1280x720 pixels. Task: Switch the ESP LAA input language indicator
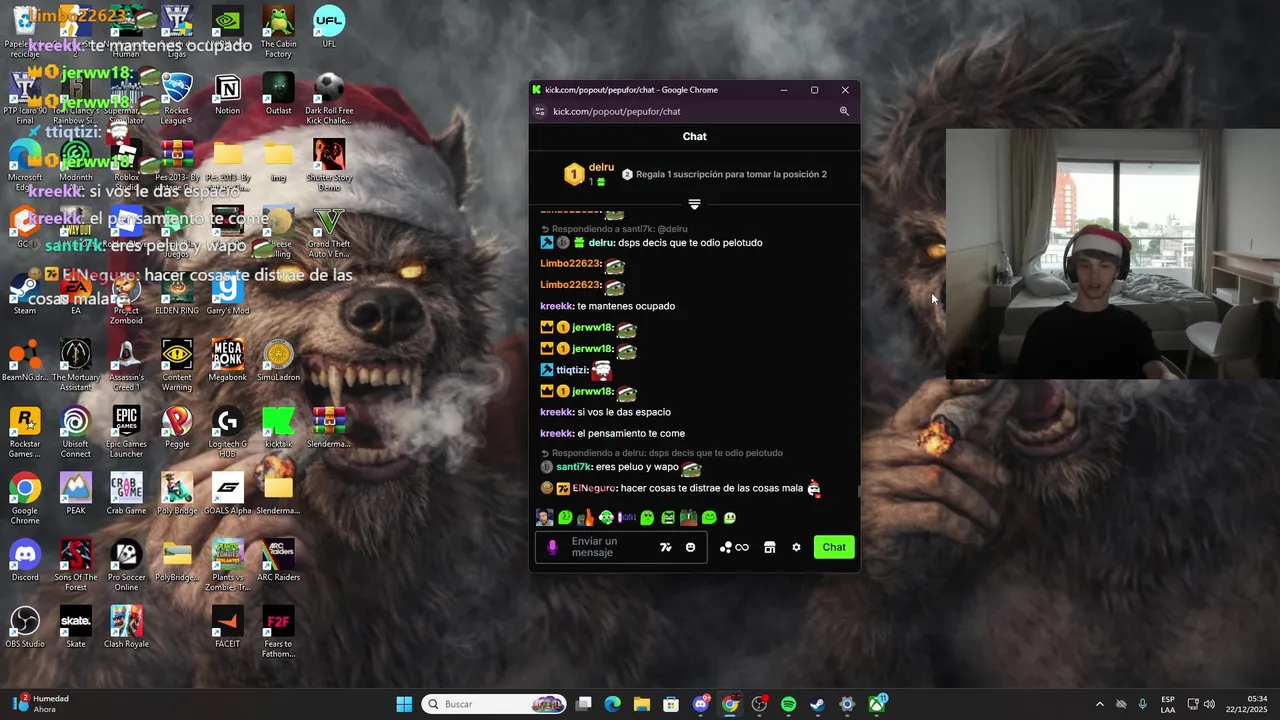pos(1168,704)
